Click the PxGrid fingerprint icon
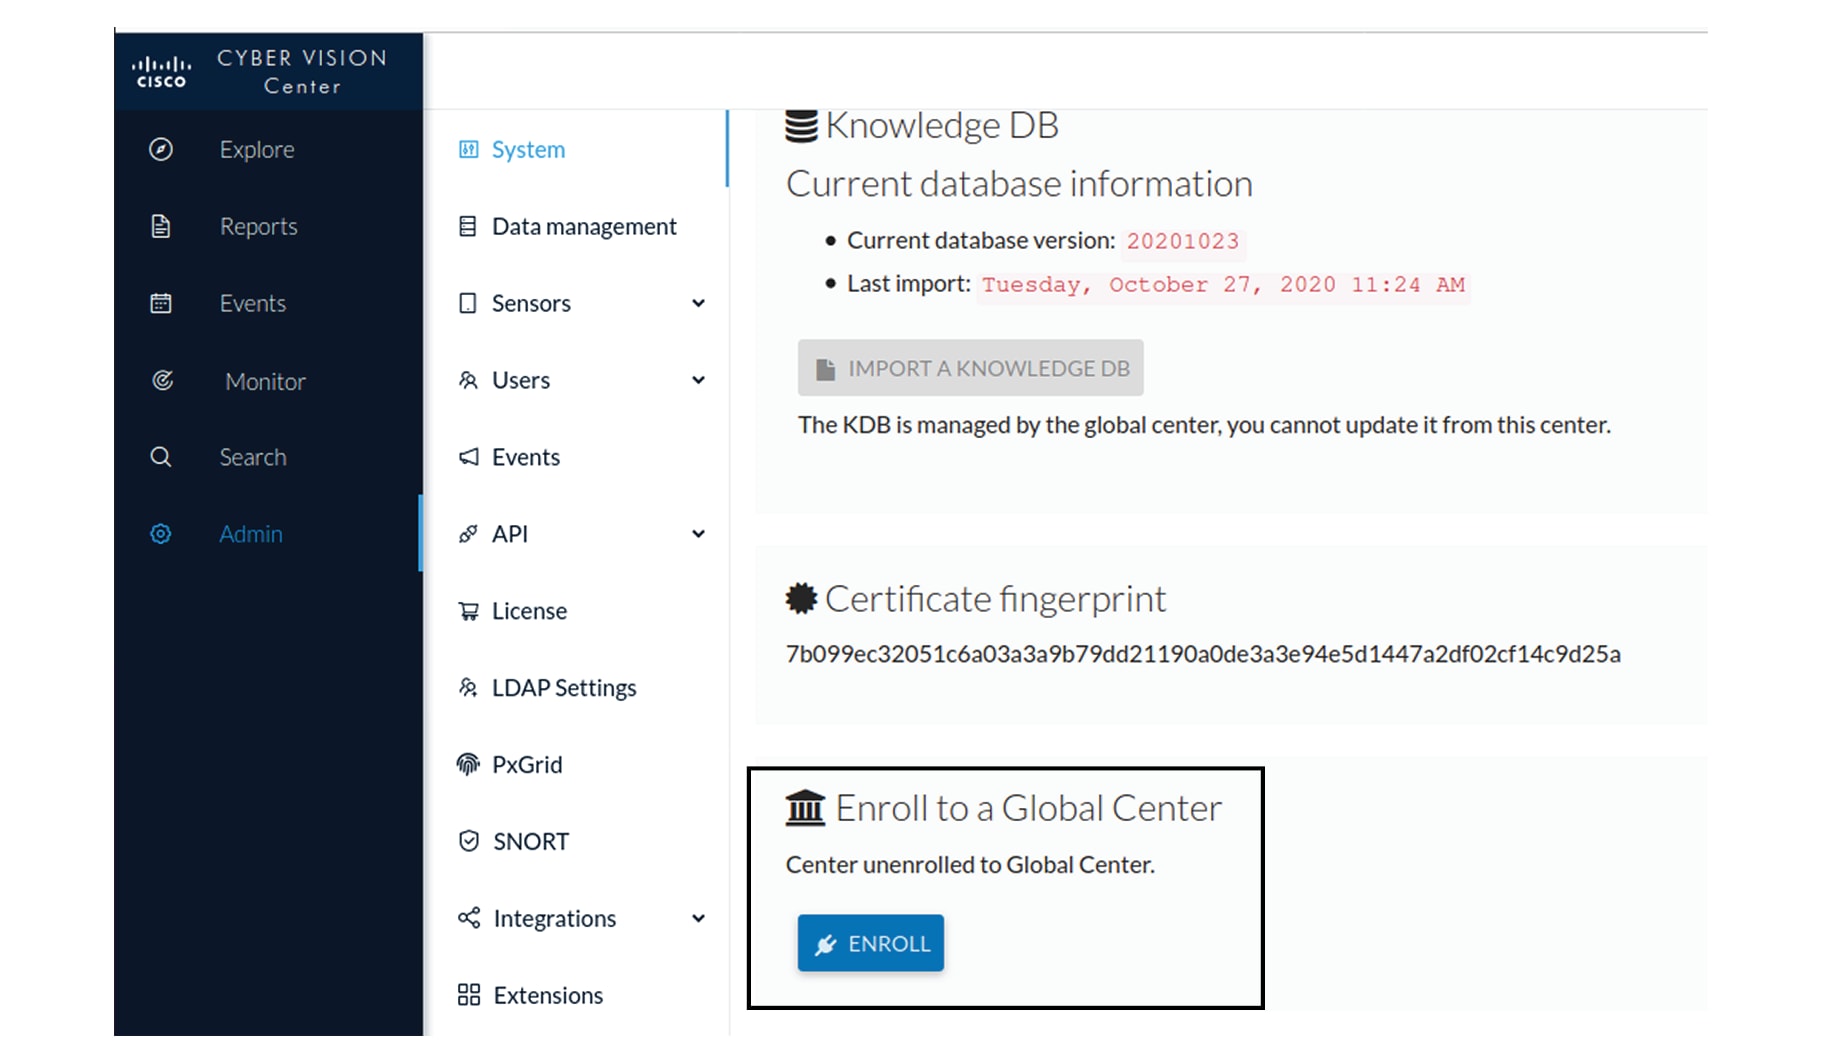Image resolution: width=1823 pixels, height=1064 pixels. [468, 765]
